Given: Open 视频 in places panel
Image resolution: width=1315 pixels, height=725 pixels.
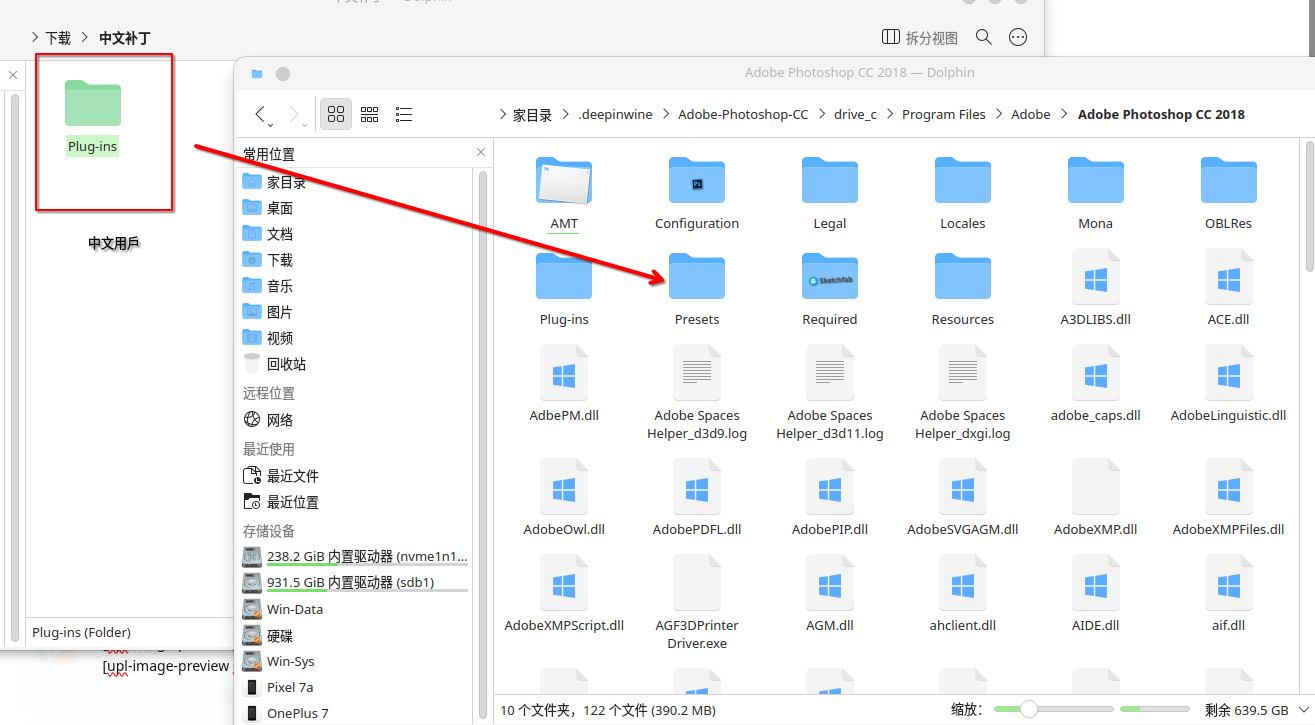Looking at the screenshot, I should pos(358,338).
